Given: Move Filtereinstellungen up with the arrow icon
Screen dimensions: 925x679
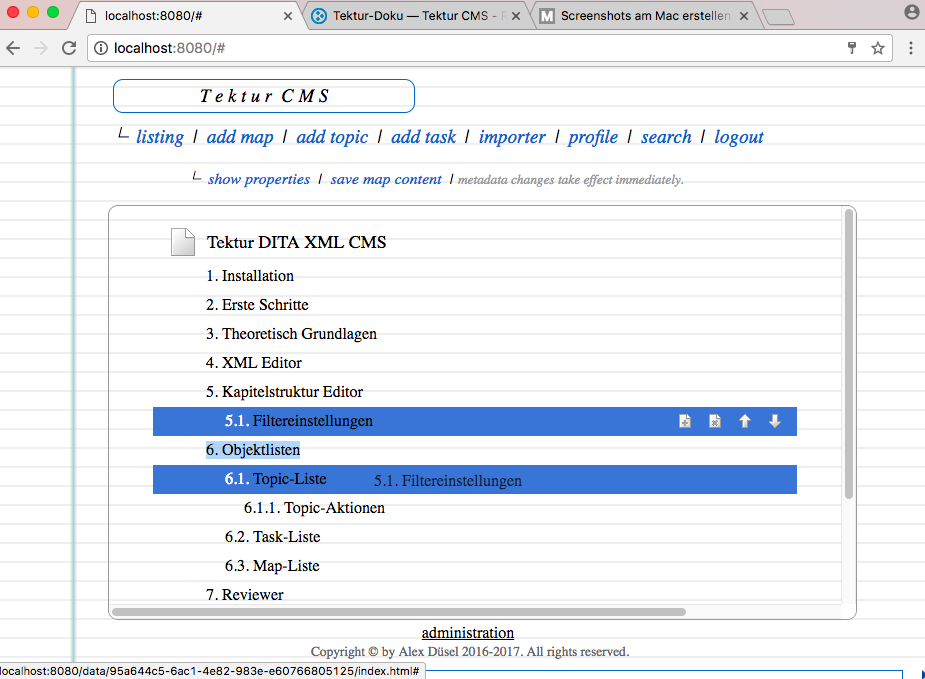Looking at the screenshot, I should [744, 422].
